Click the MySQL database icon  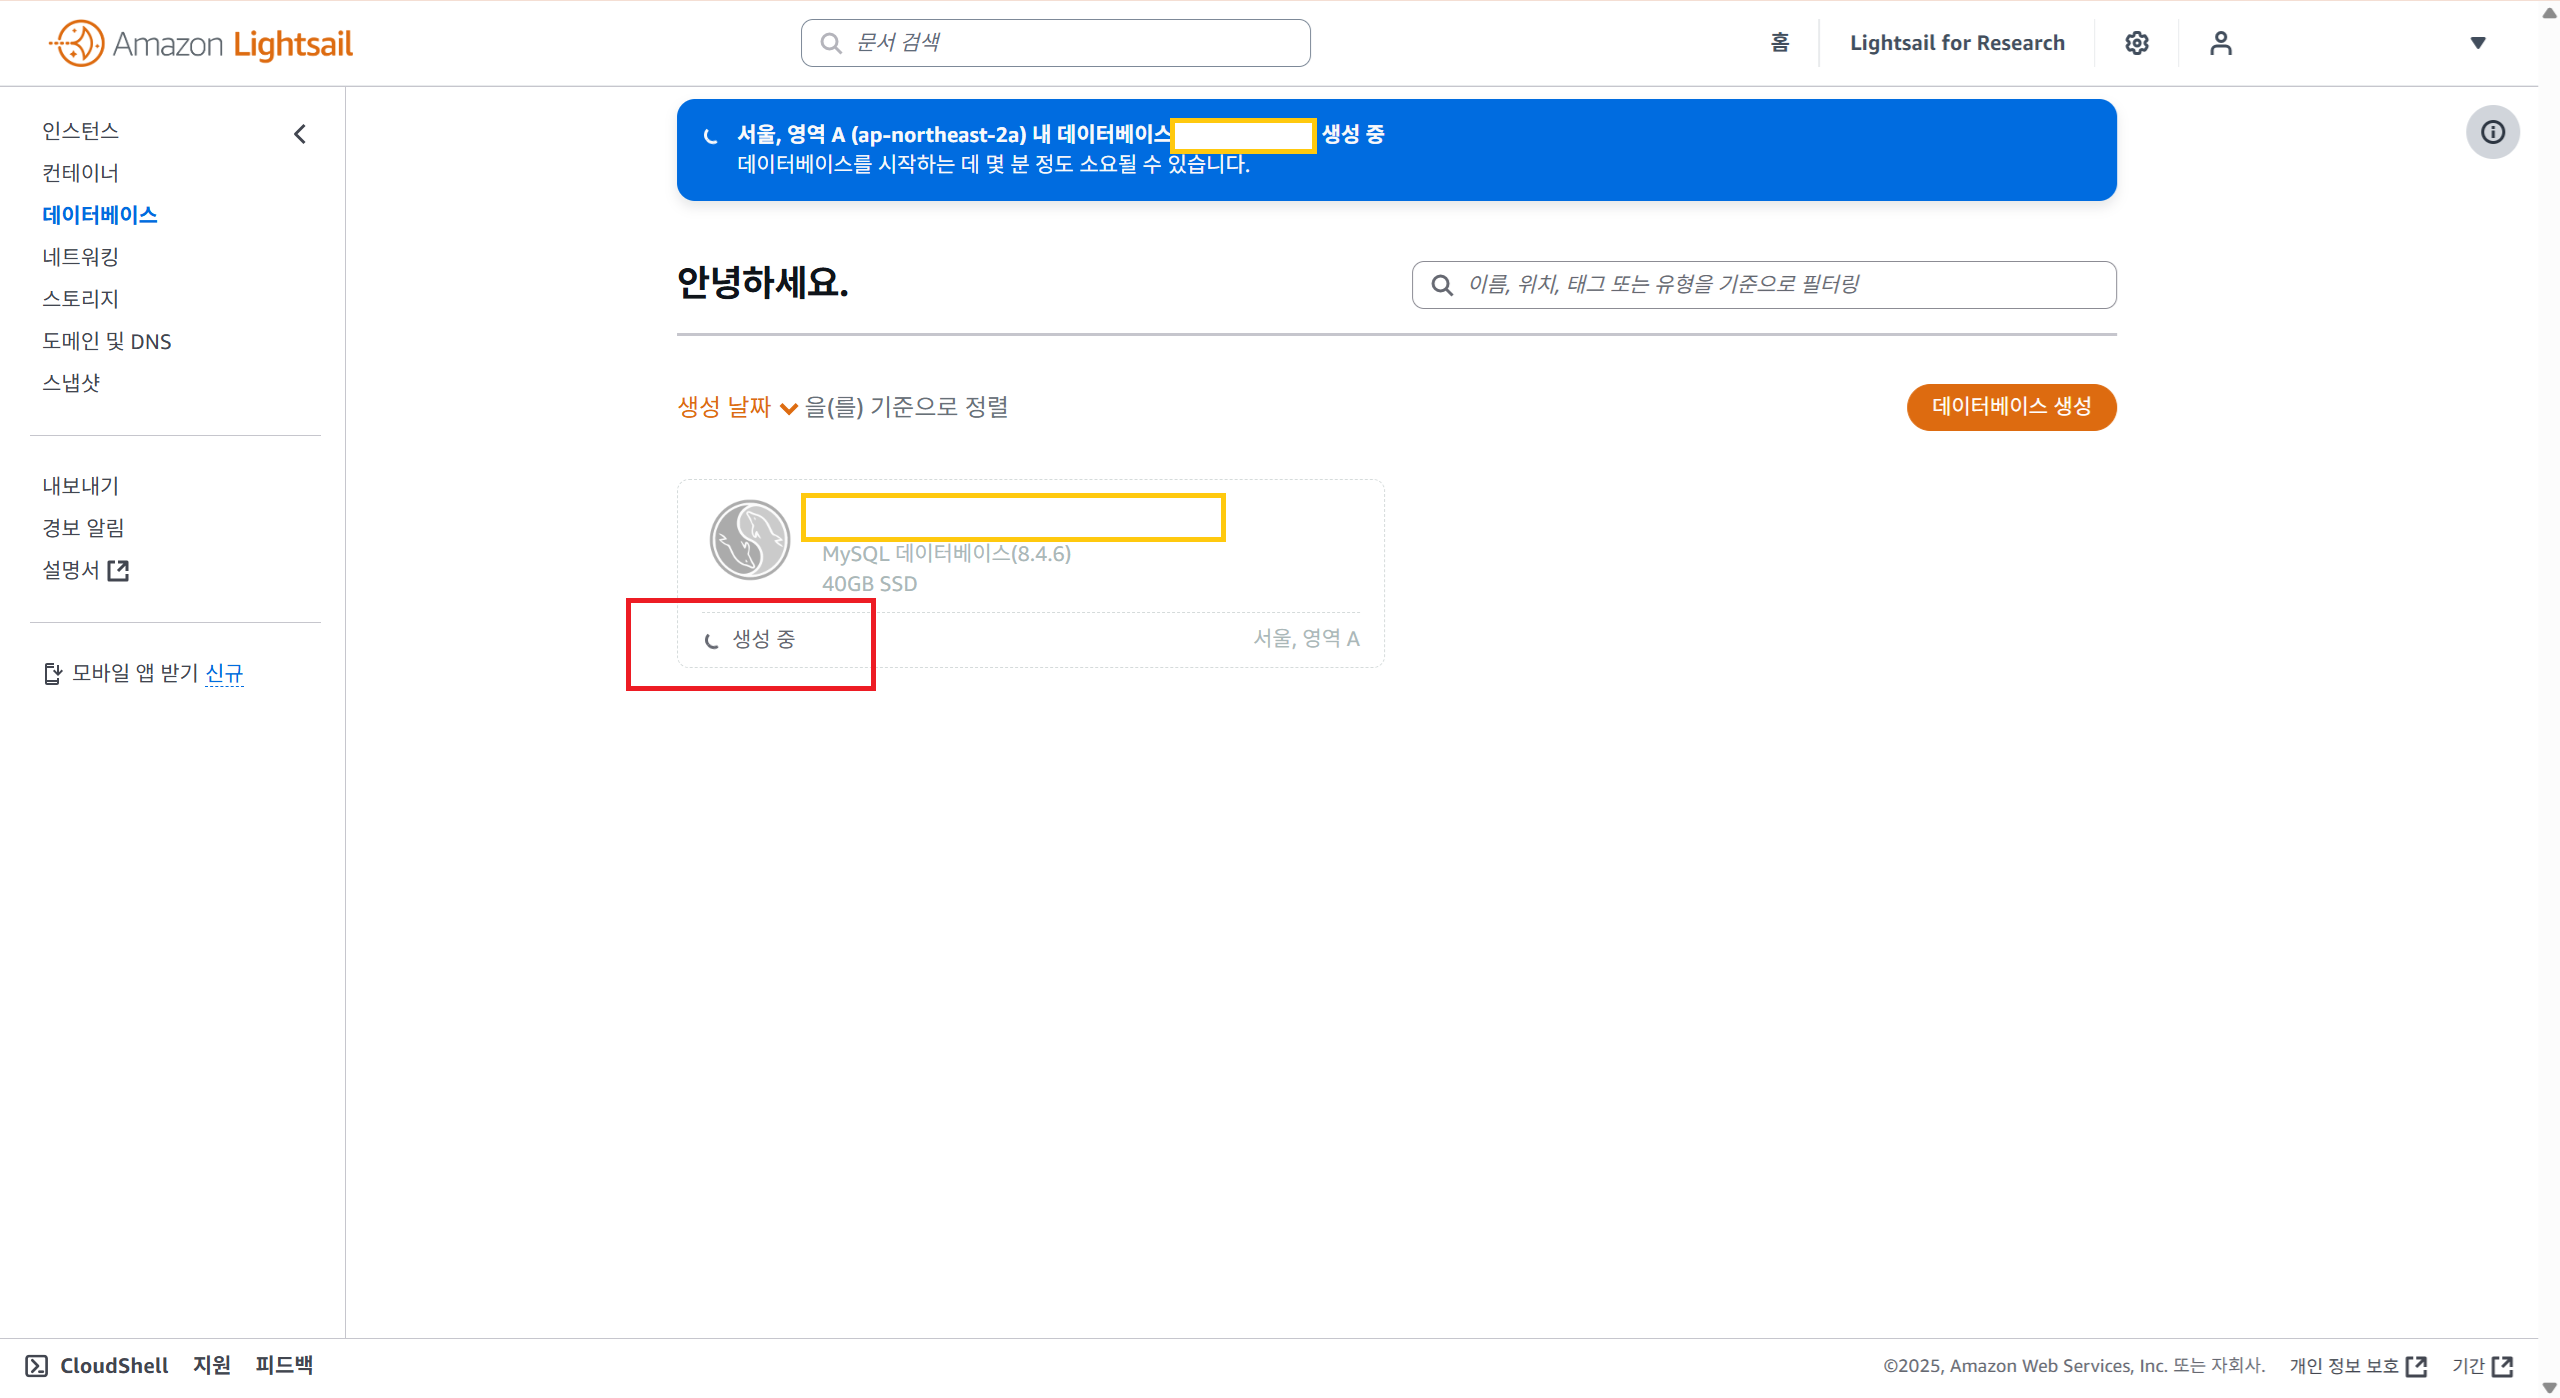pos(750,540)
